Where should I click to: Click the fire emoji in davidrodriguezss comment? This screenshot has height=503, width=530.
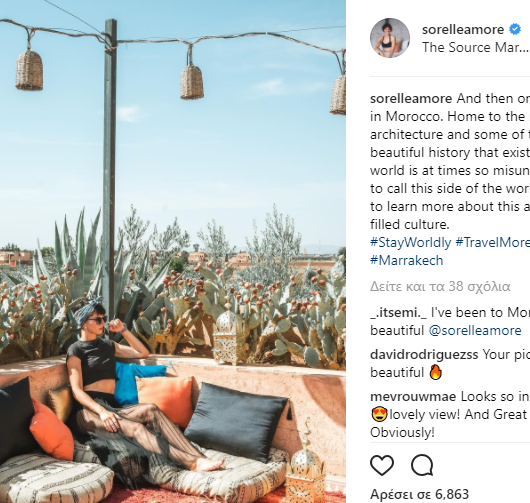pos(435,373)
